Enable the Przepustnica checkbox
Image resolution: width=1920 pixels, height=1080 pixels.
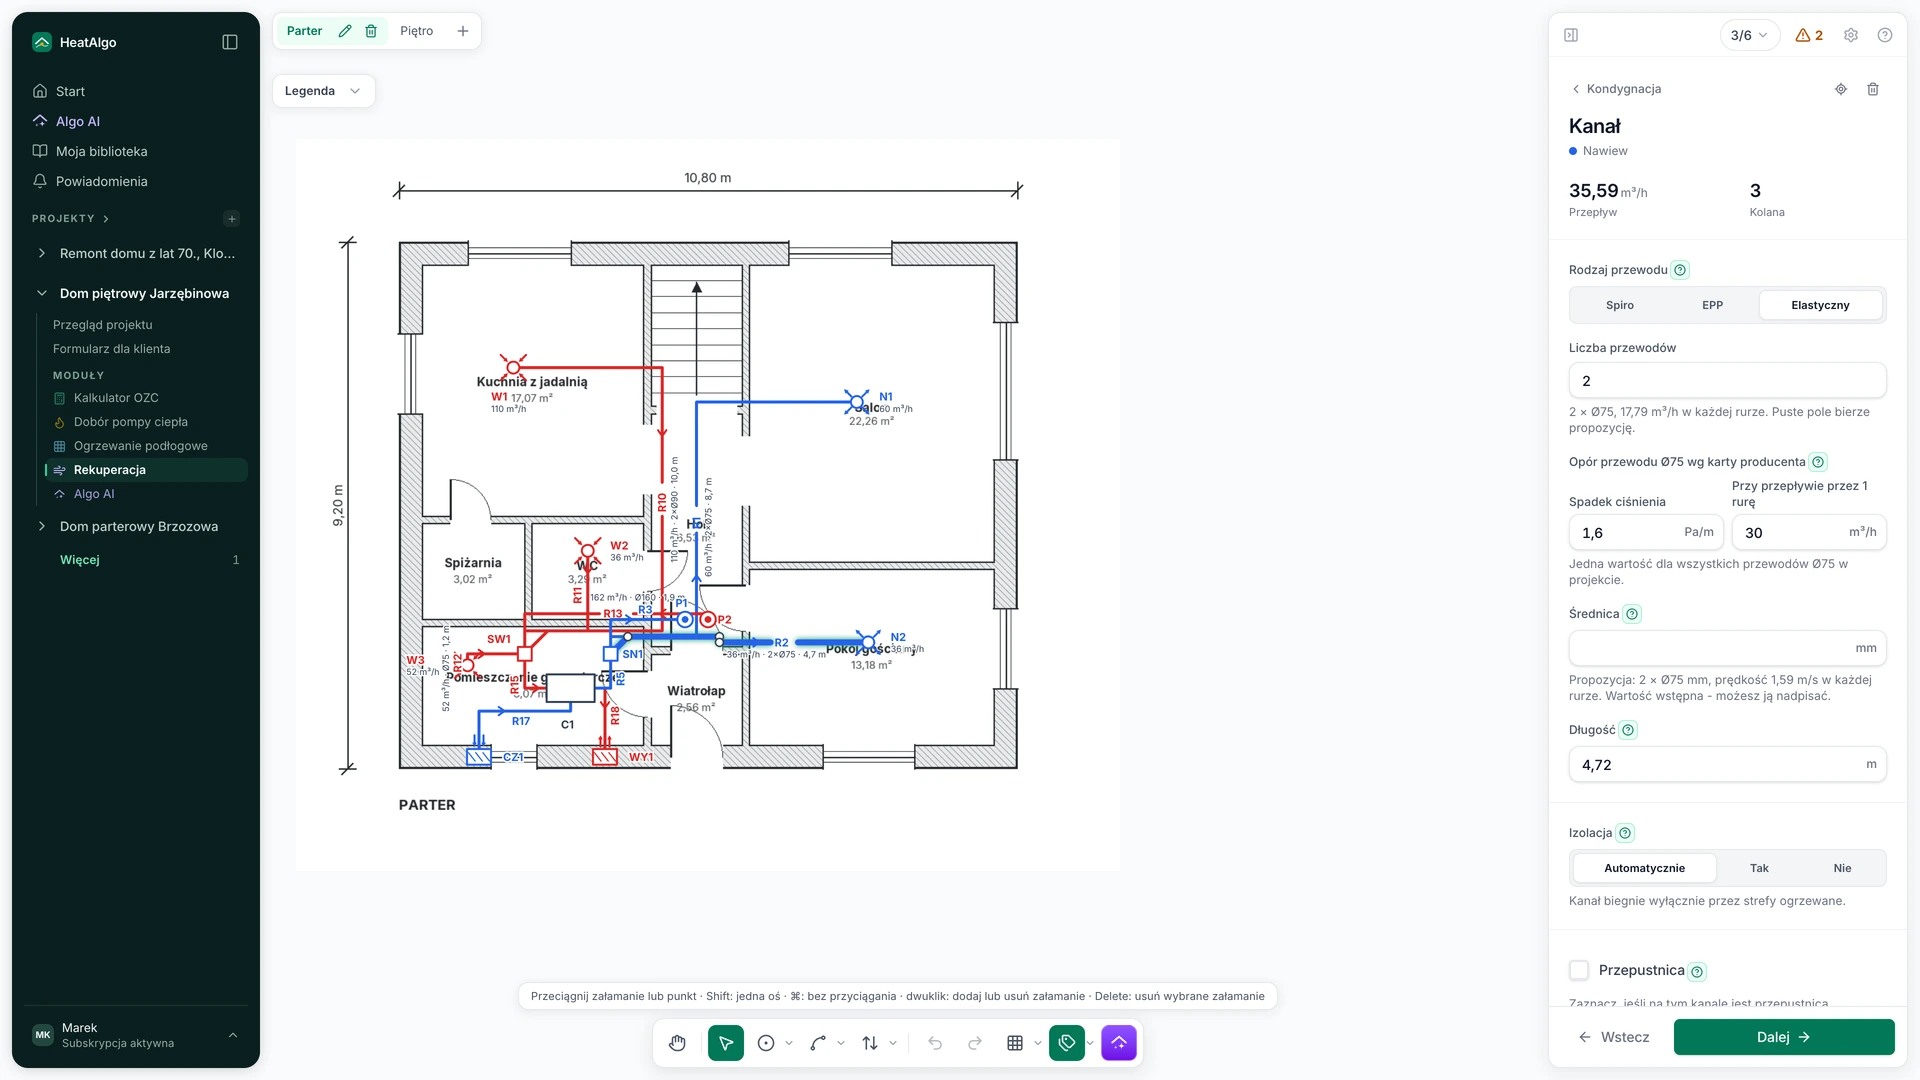(x=1579, y=970)
